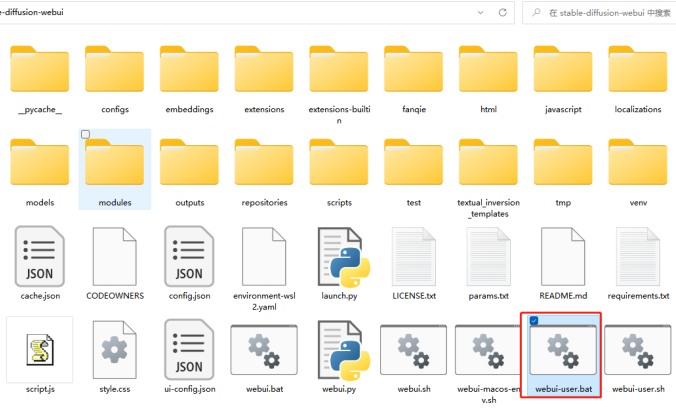676x418 pixels.
Task: Click the venv folder
Action: (639, 168)
